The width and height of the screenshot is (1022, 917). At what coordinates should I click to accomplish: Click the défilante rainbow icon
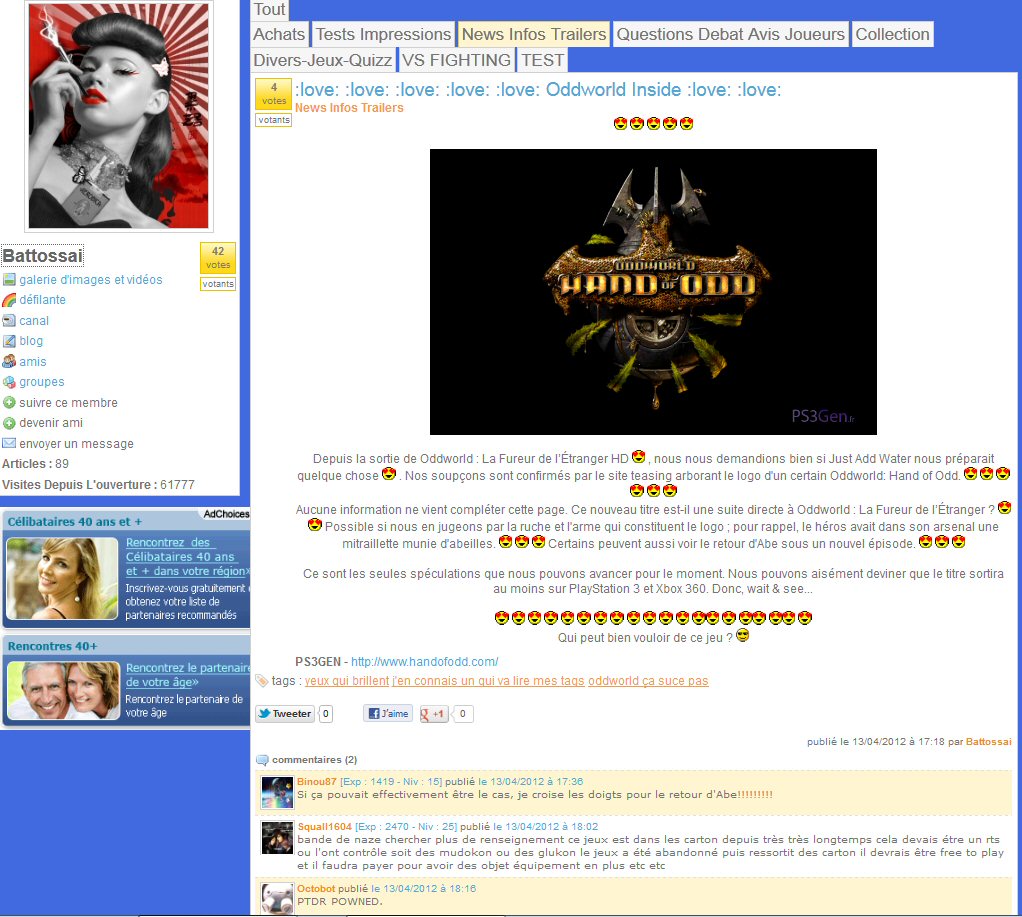point(9,300)
